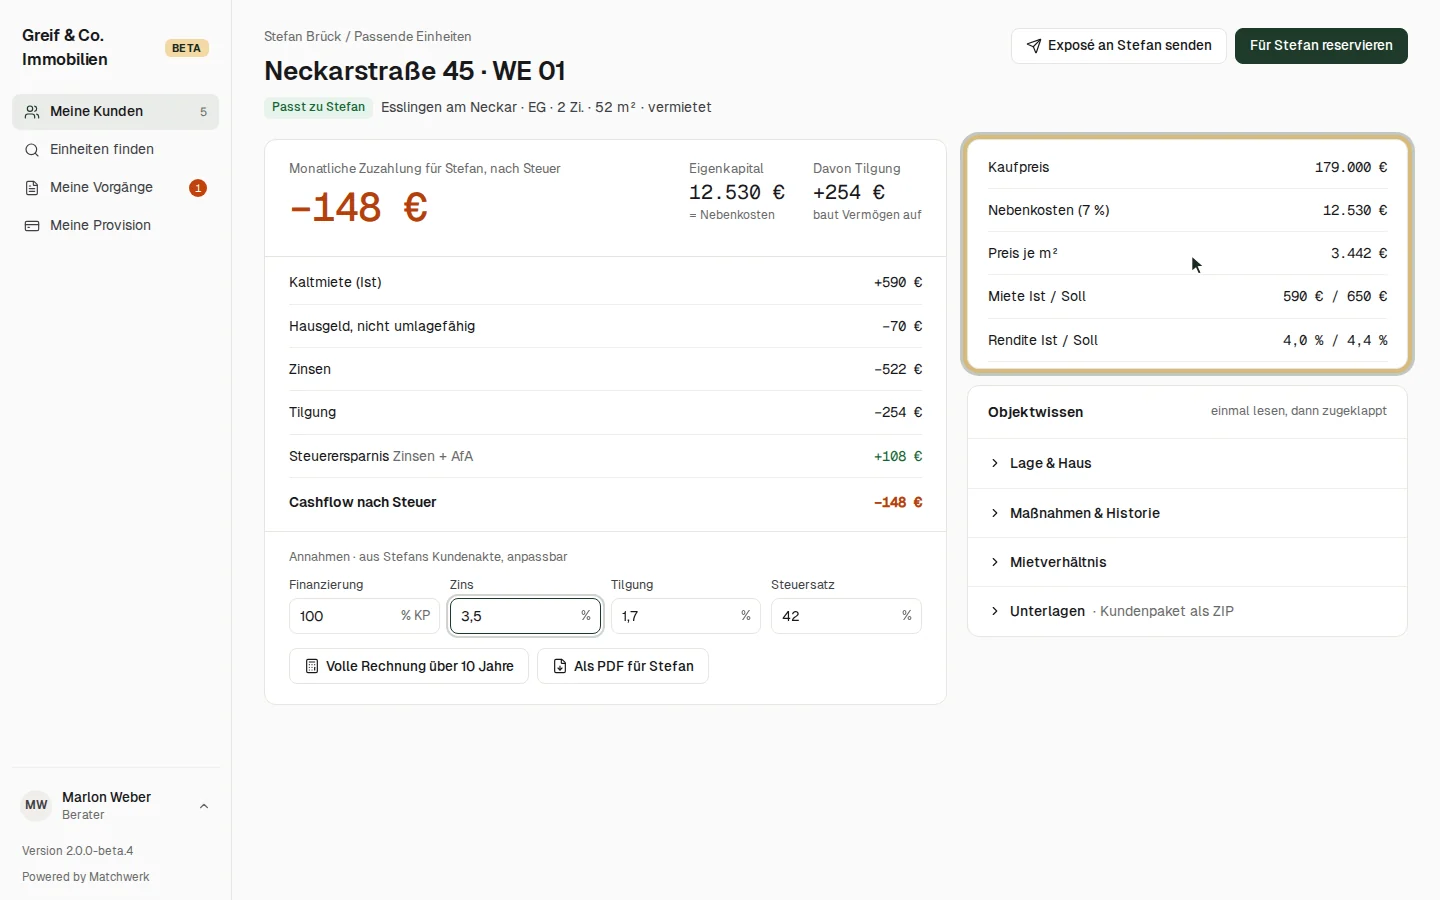Click the Kaufpreis value 179.000 €
This screenshot has width=1440, height=900.
[1351, 168]
